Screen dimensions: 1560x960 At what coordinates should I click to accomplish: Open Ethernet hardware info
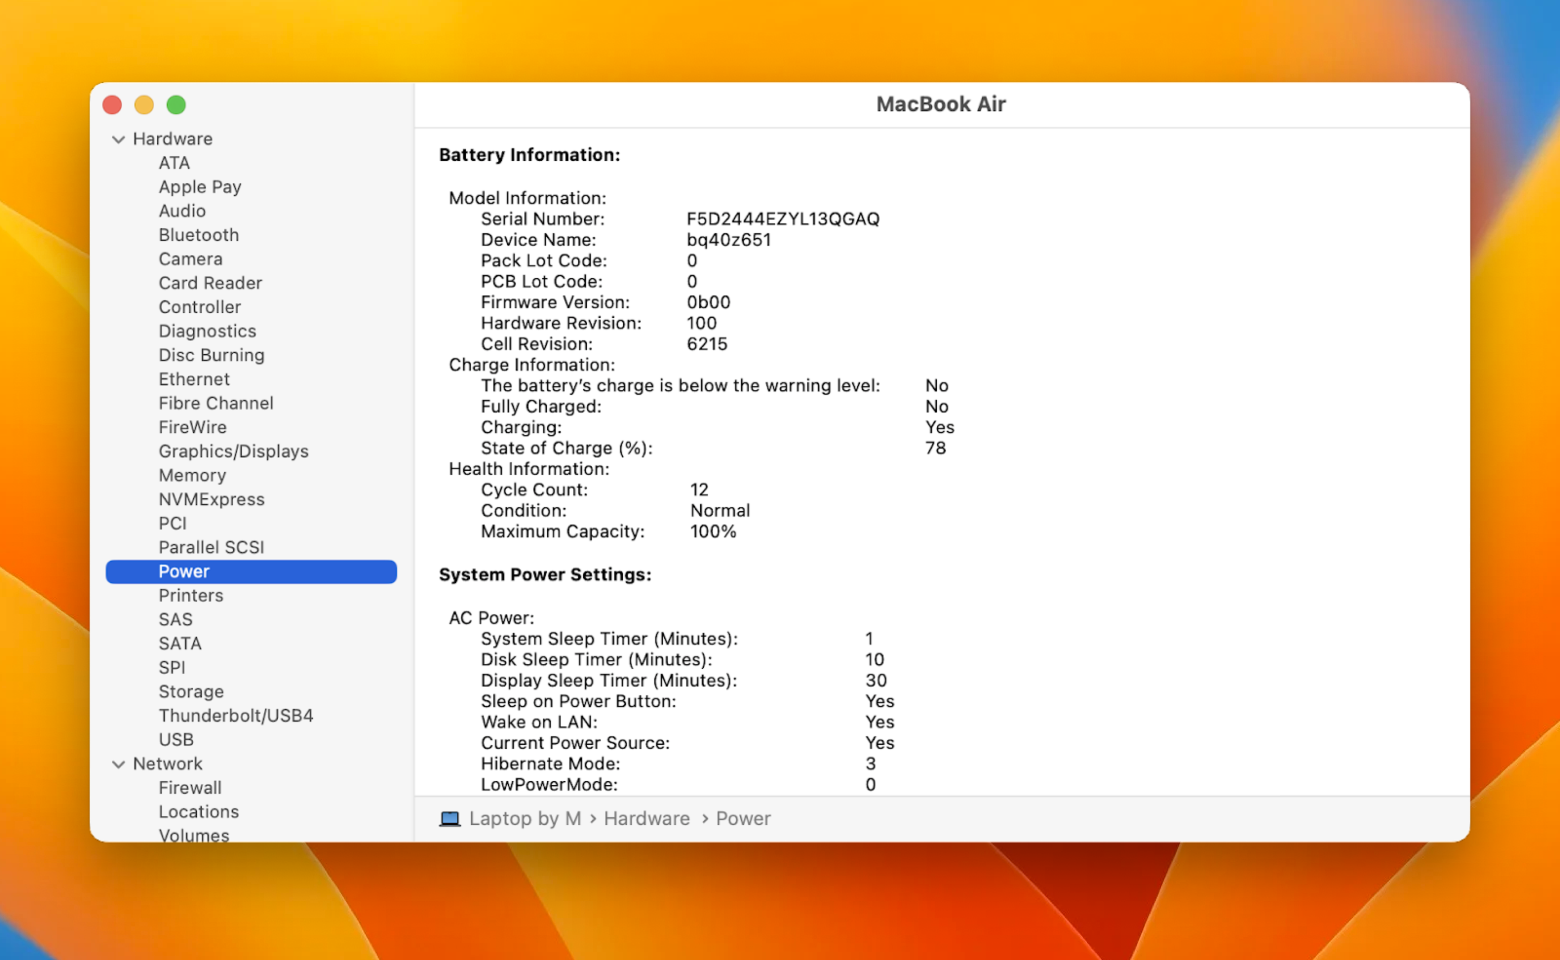pyautogui.click(x=194, y=379)
